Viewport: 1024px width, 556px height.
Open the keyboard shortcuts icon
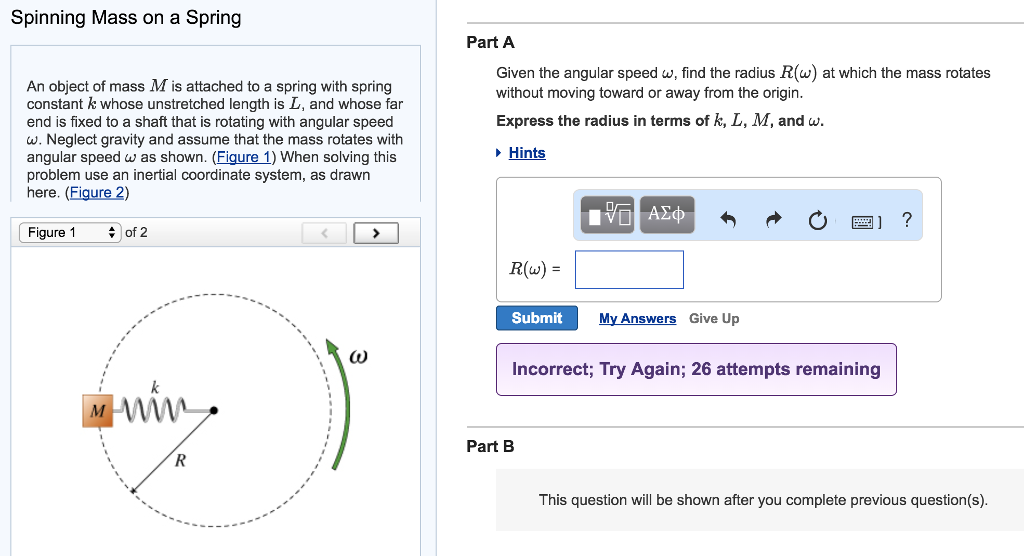(x=865, y=221)
